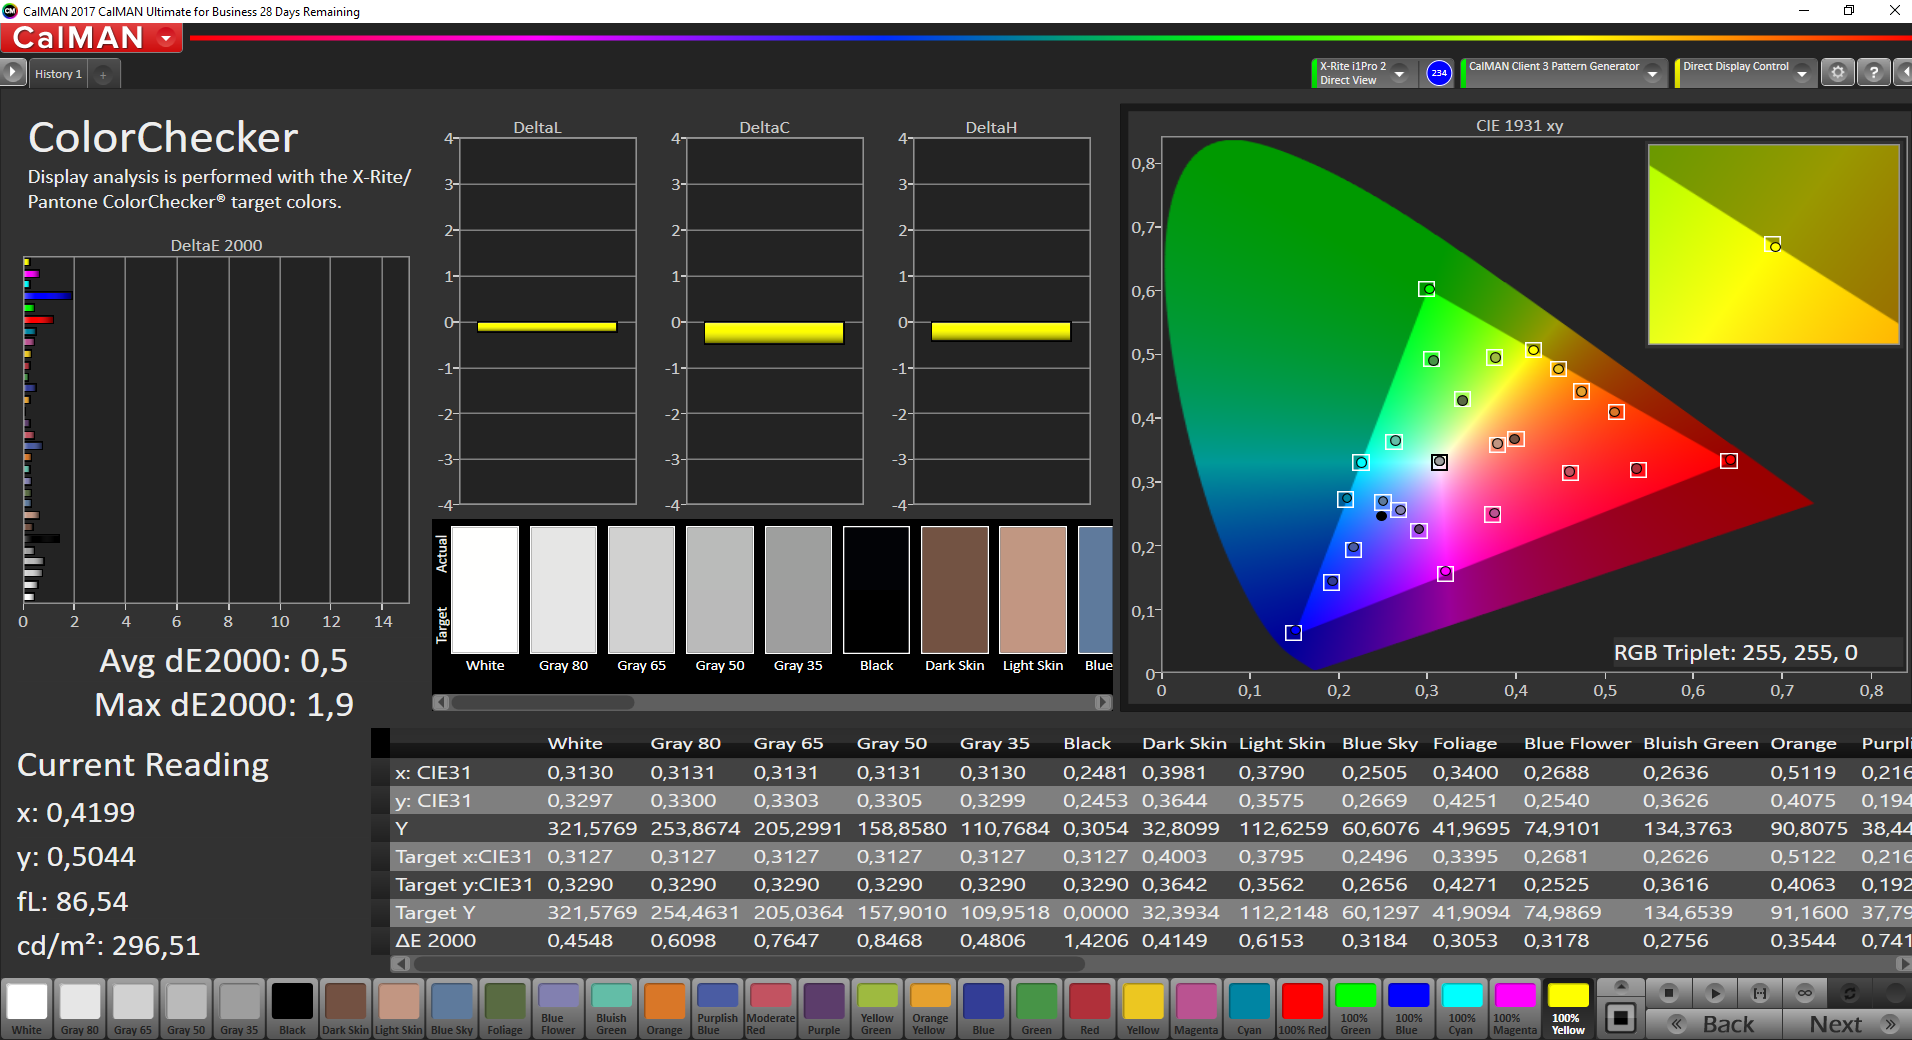Viewport: 1912px width, 1040px height.
Task: Enable continuous read infinity icon
Action: click(x=1805, y=993)
